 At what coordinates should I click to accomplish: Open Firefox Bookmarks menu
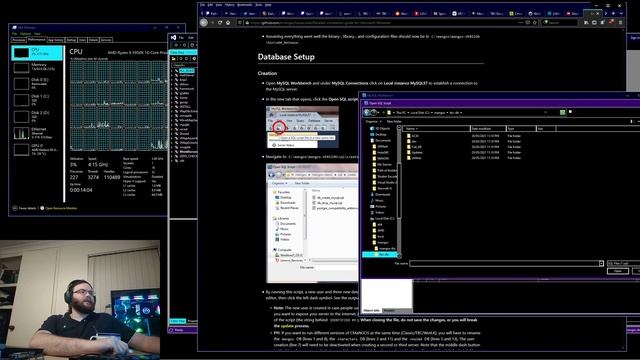245,5
